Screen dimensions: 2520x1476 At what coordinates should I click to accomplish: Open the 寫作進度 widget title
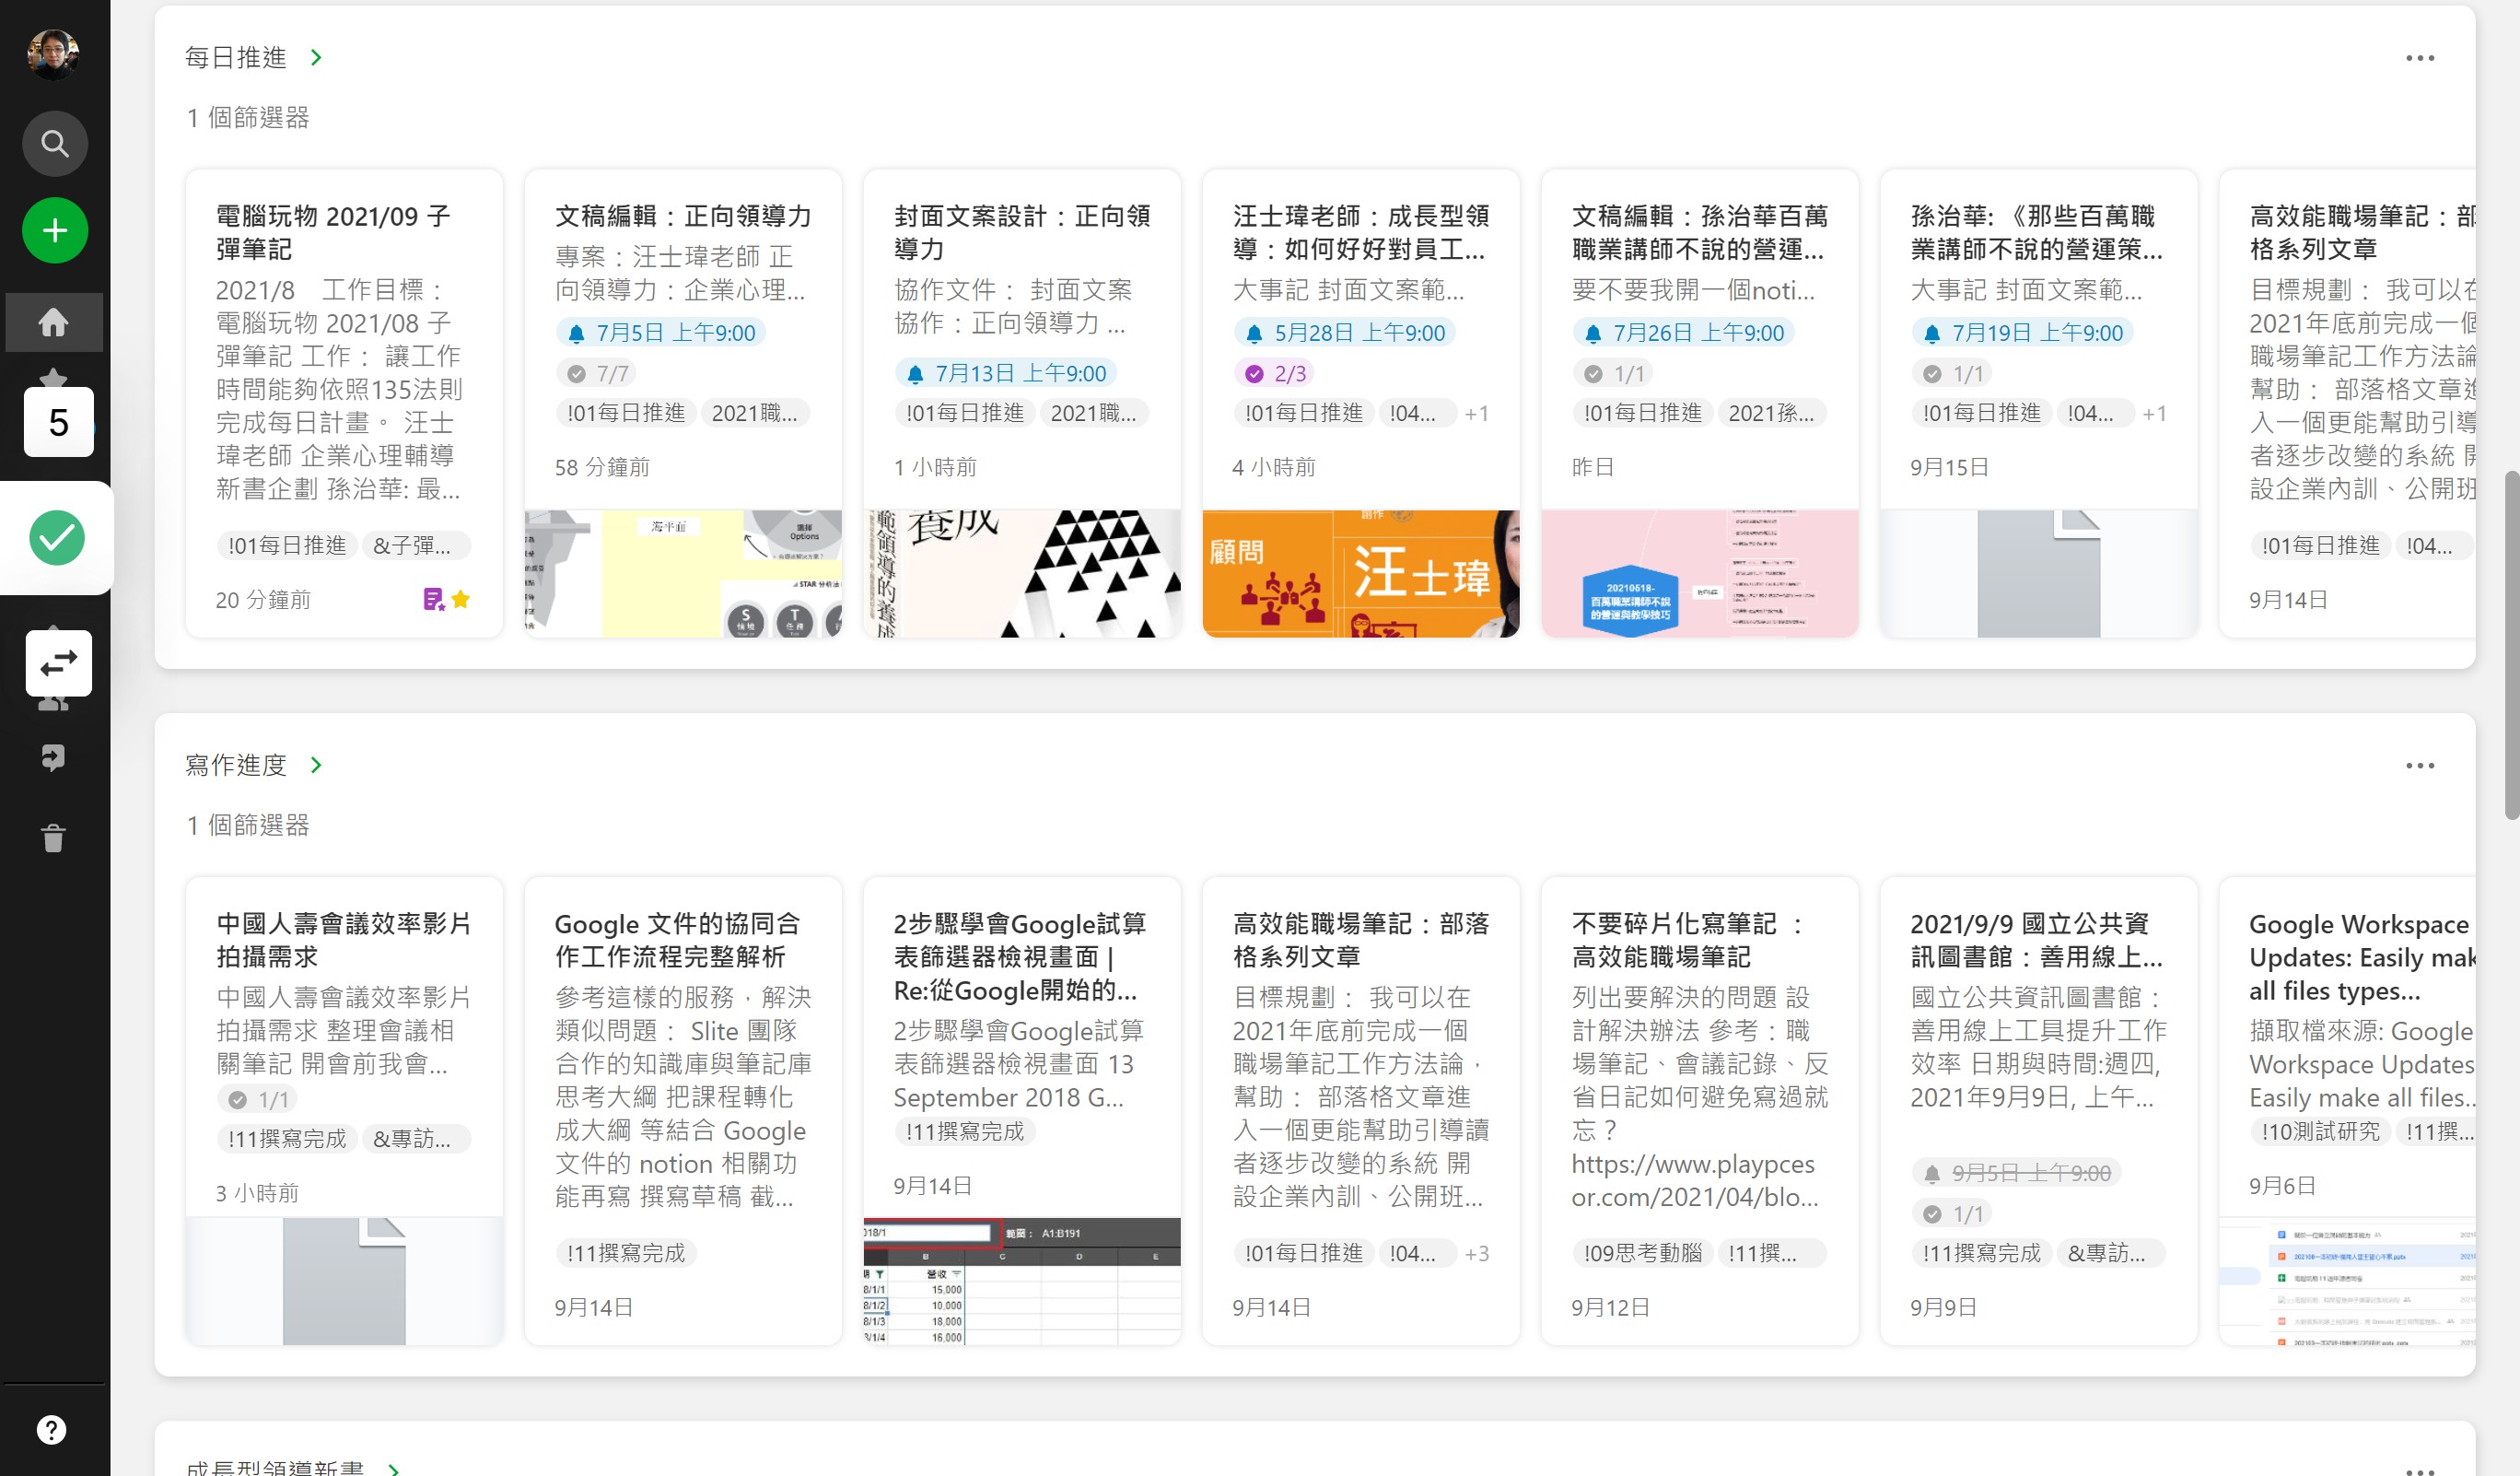pyautogui.click(x=236, y=766)
